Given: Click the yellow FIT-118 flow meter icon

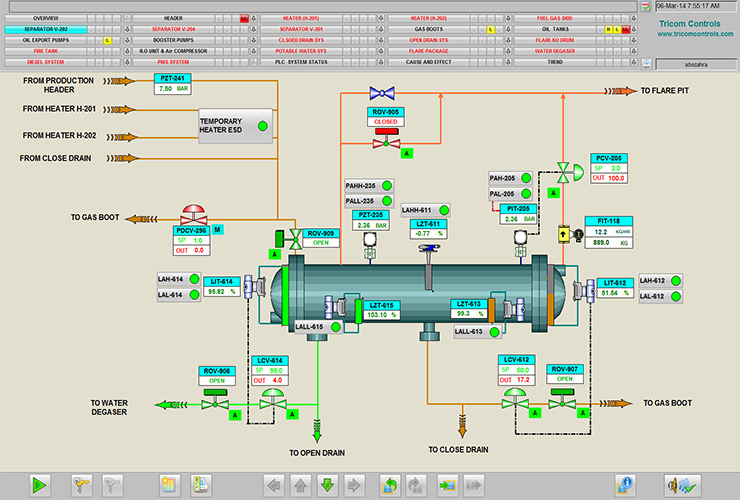Looking at the screenshot, I should point(565,232).
